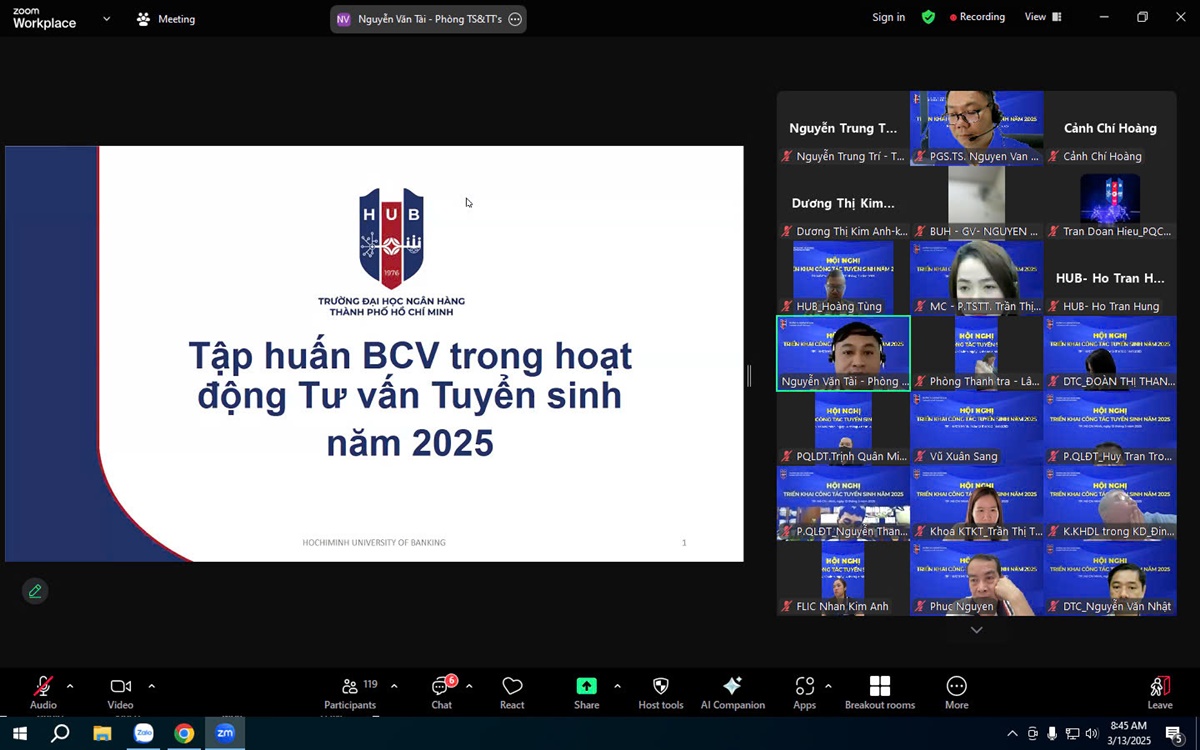Open Zoom Workplace dropdown arrow
Viewport: 1200px width, 750px height.
[107, 19]
